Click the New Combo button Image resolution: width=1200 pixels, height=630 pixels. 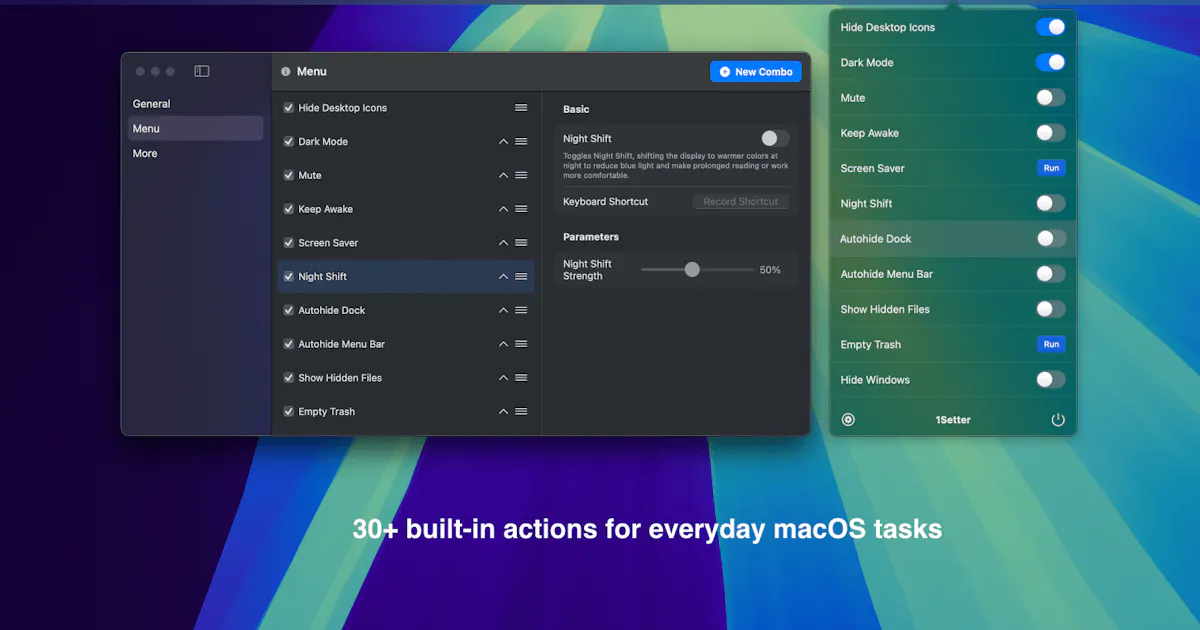tap(756, 72)
